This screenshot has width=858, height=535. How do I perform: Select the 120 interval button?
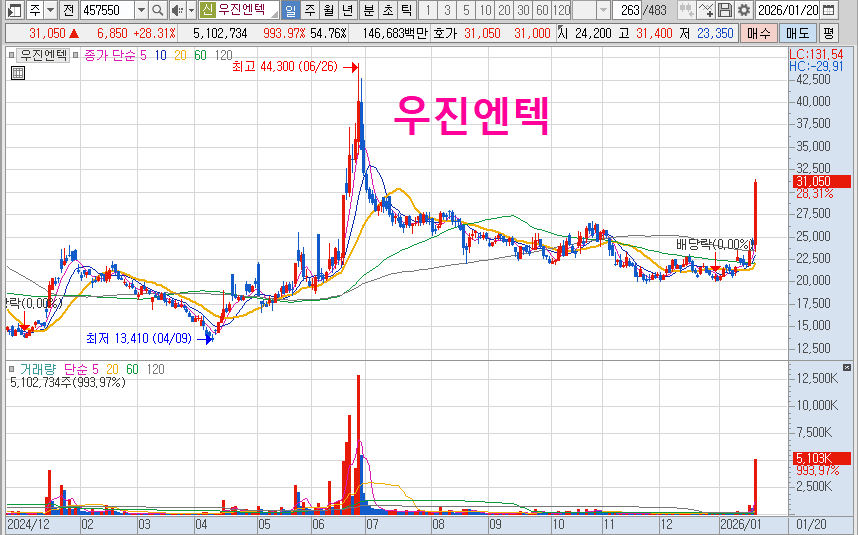pyautogui.click(x=561, y=10)
